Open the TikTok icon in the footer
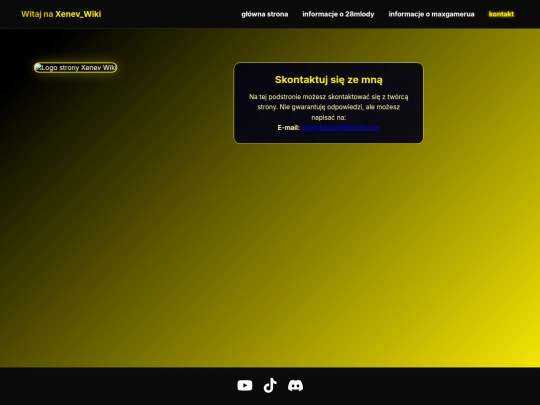The image size is (540, 405). [270, 385]
